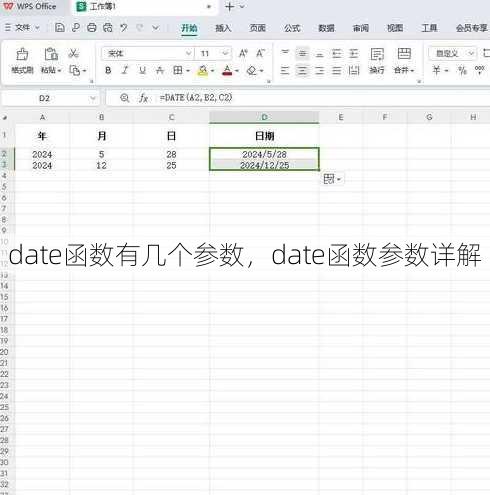Toggle strikethrough formatting
This screenshot has height=495, width=490.
160,70
